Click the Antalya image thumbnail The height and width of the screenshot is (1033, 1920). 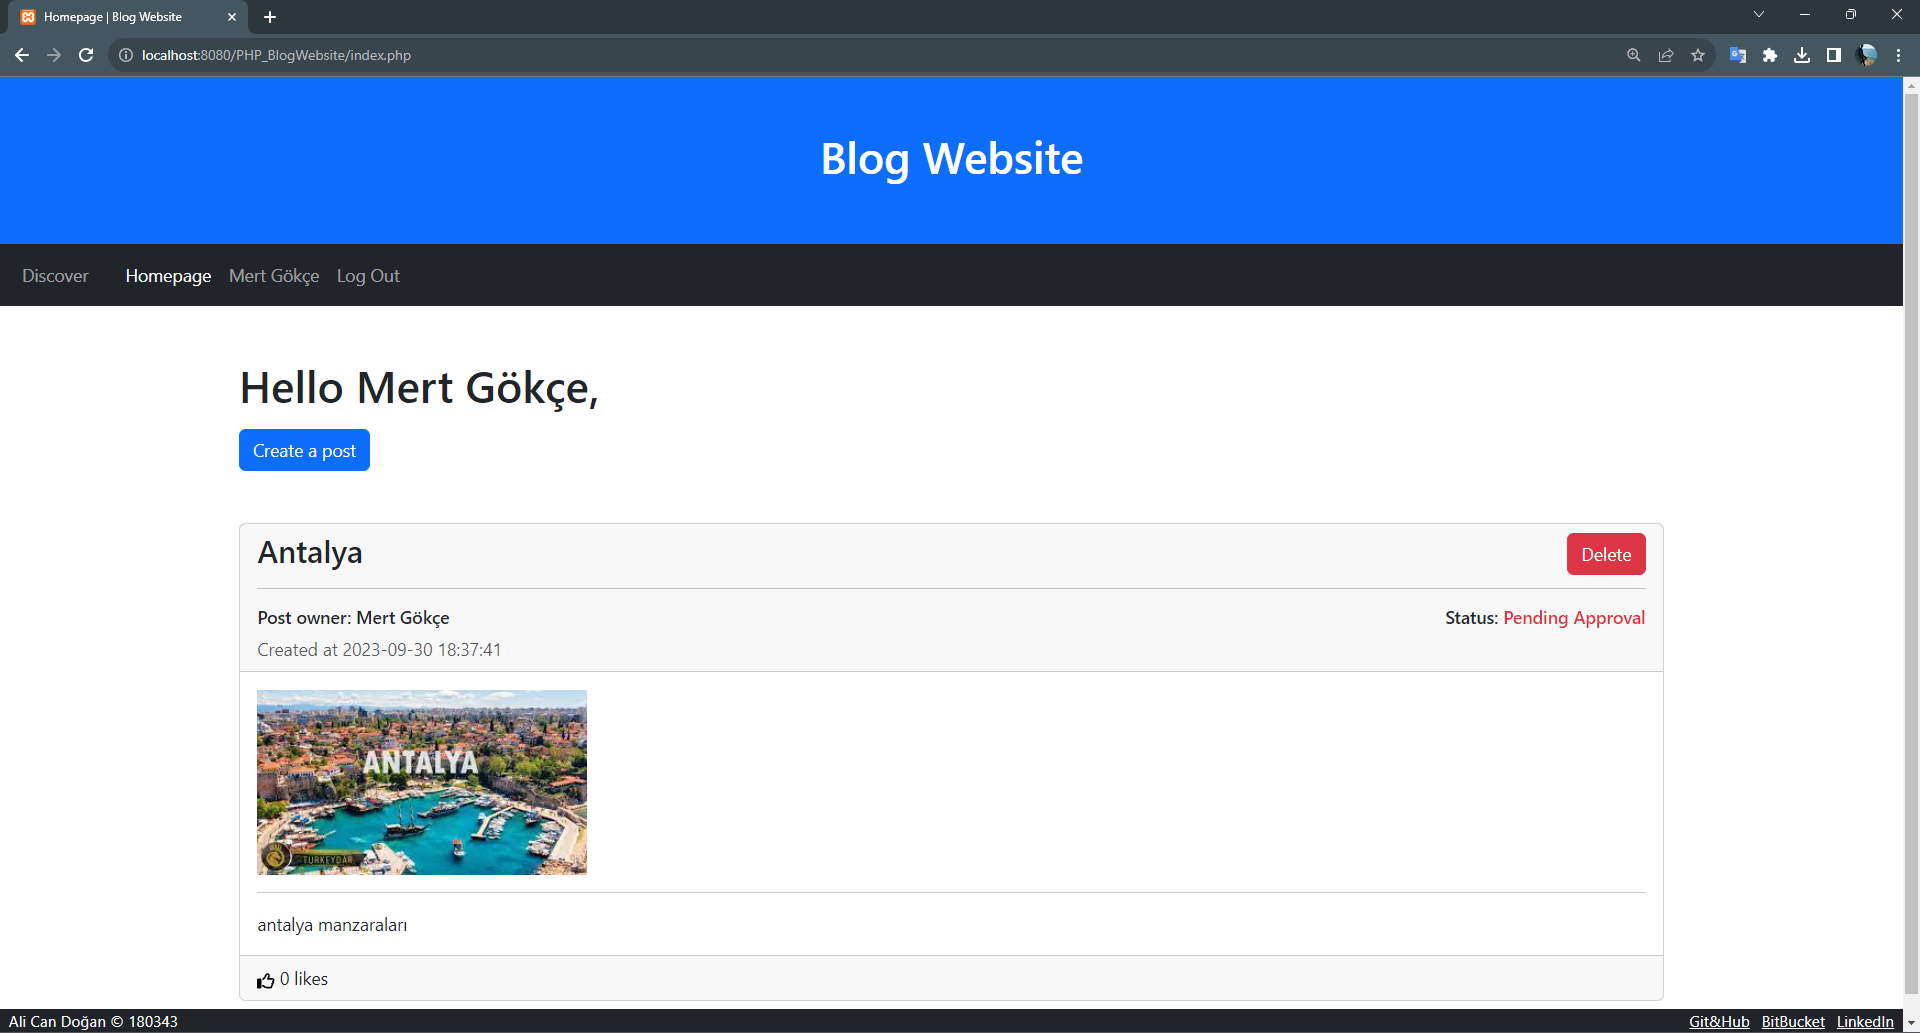tap(421, 781)
